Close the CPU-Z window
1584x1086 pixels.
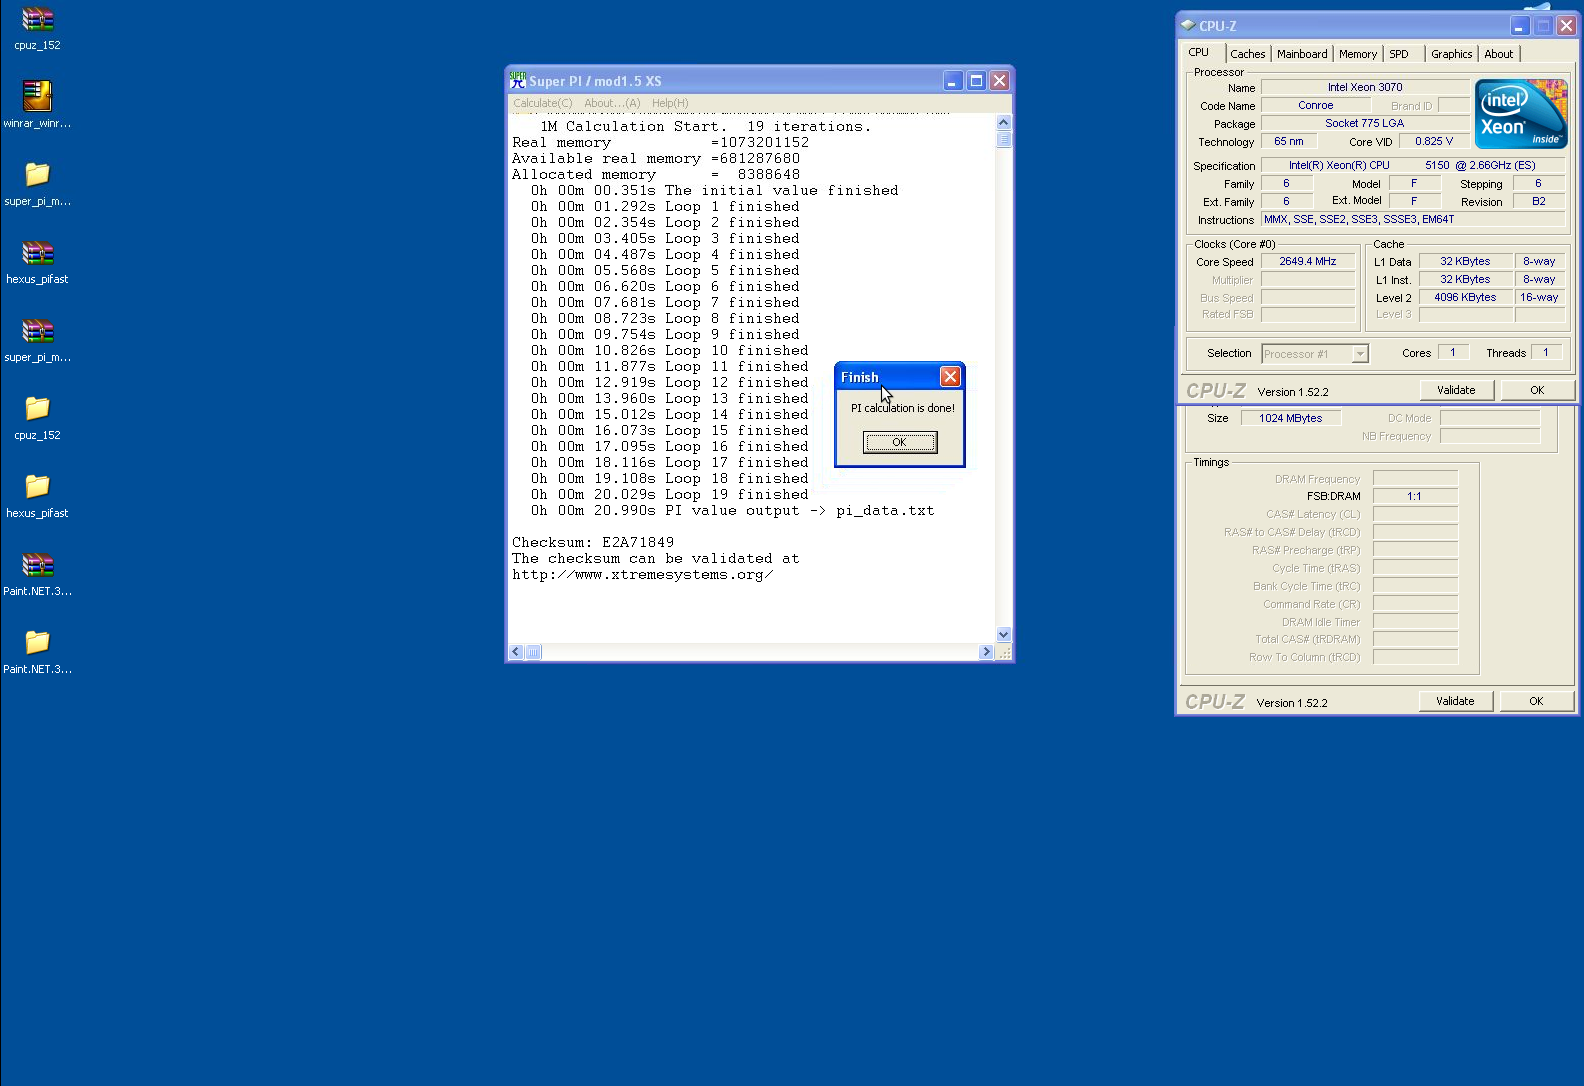coord(1566,26)
